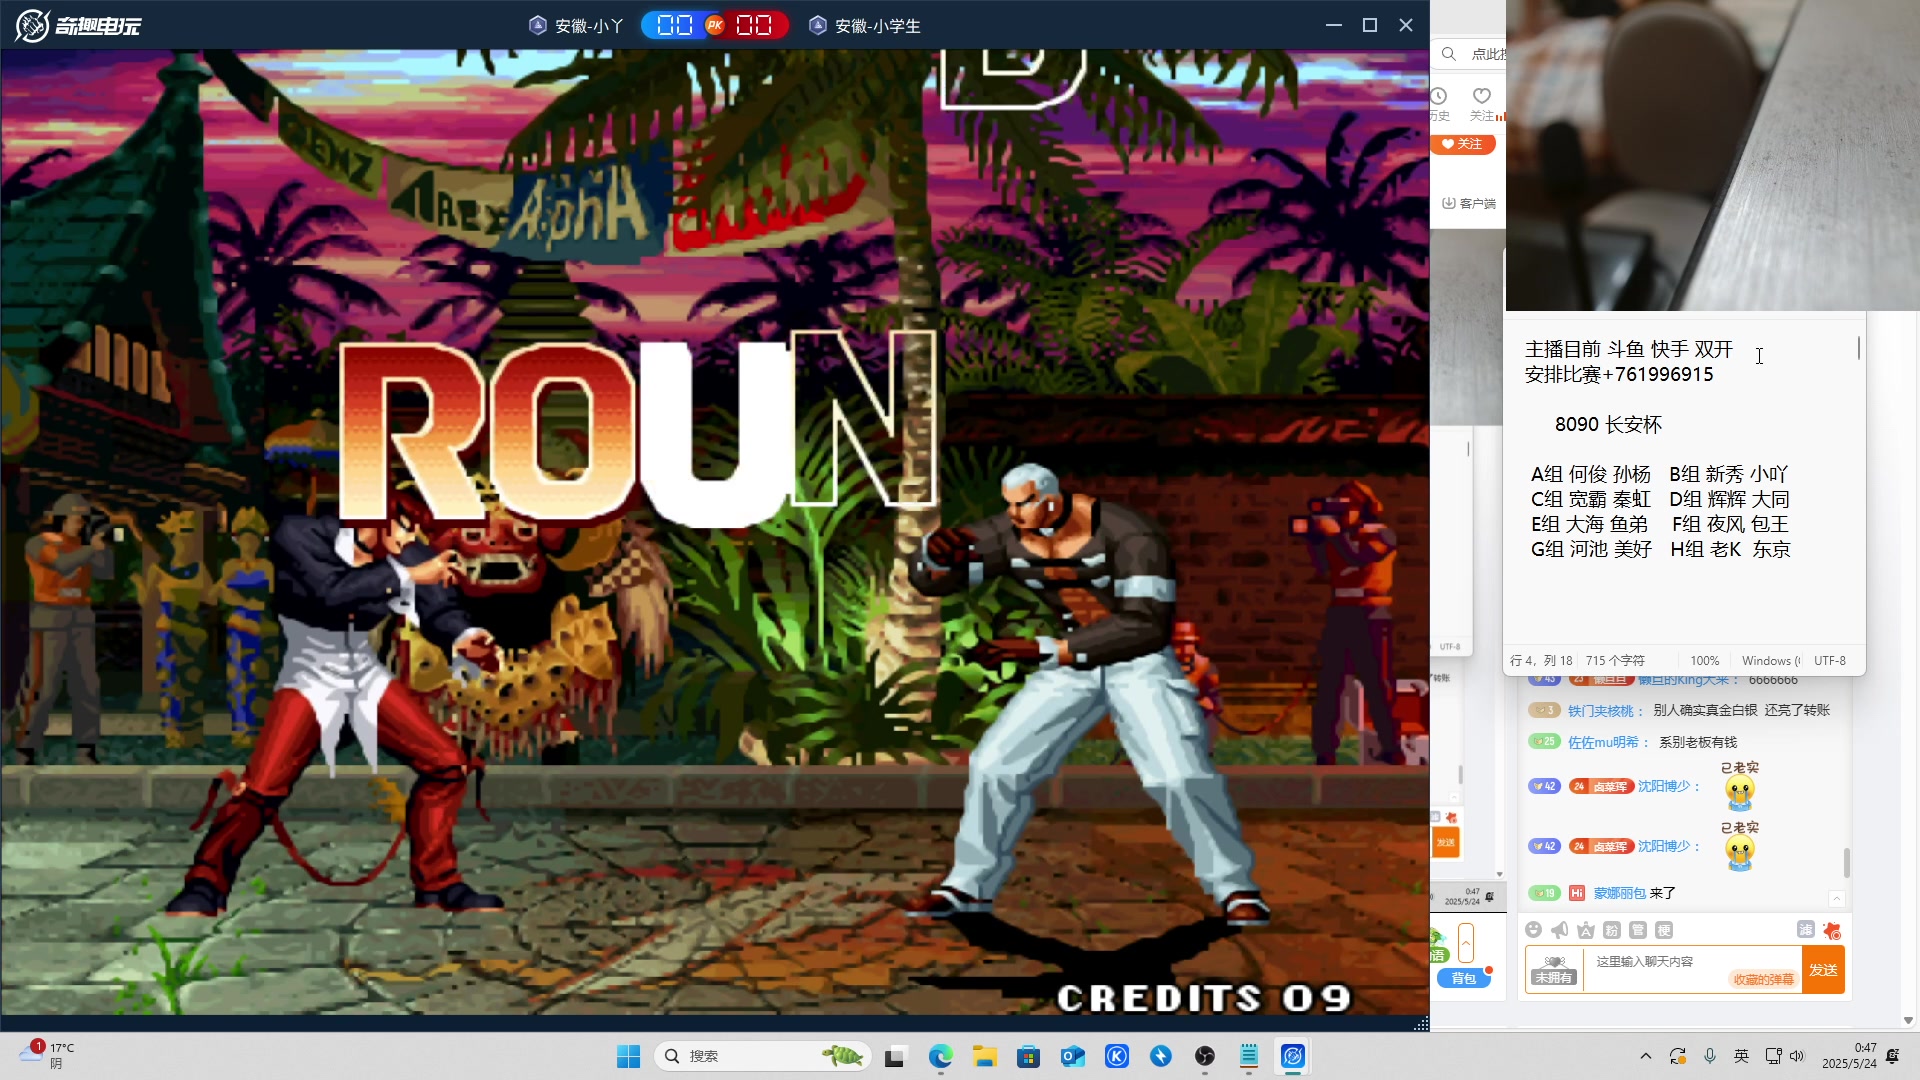Open 收藏的弹幕 saved danmaku
Screen dimensions: 1920x1080
pyautogui.click(x=1763, y=979)
